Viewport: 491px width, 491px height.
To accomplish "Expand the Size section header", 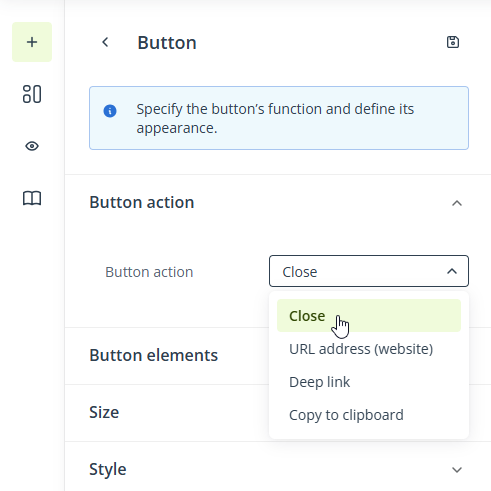I will [x=104, y=413].
